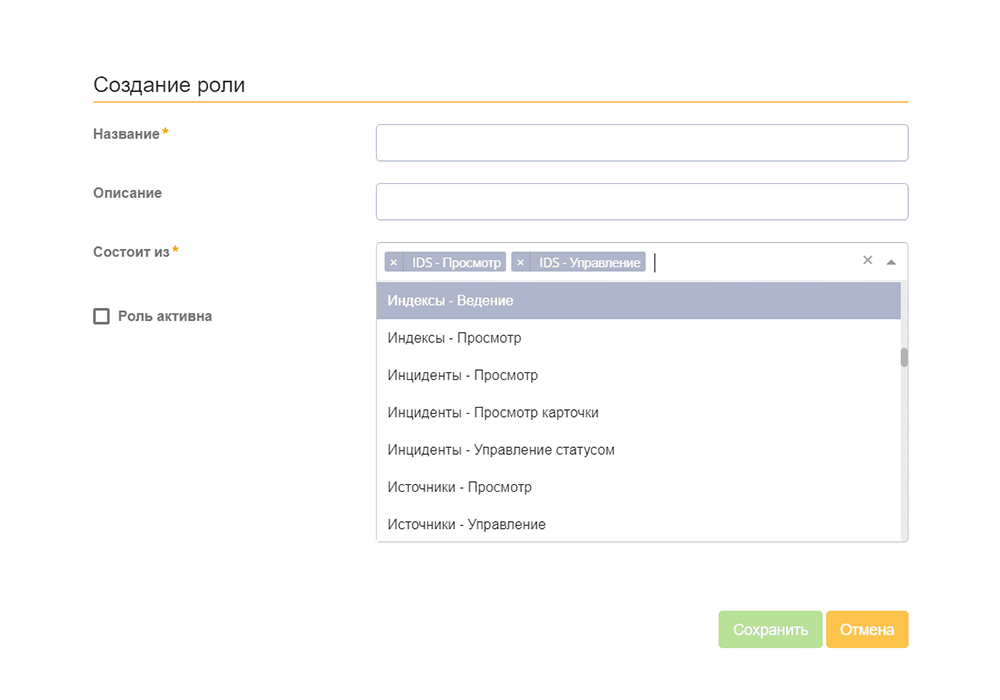Click the Состоит из multiselect search area
Screen dimensions: 1000x700
tap(750, 262)
